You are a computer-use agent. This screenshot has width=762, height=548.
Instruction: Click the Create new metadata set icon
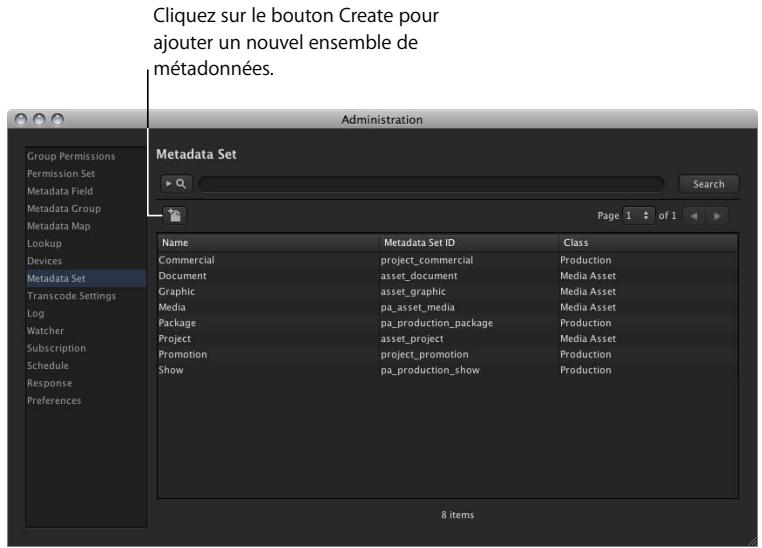[x=174, y=215]
